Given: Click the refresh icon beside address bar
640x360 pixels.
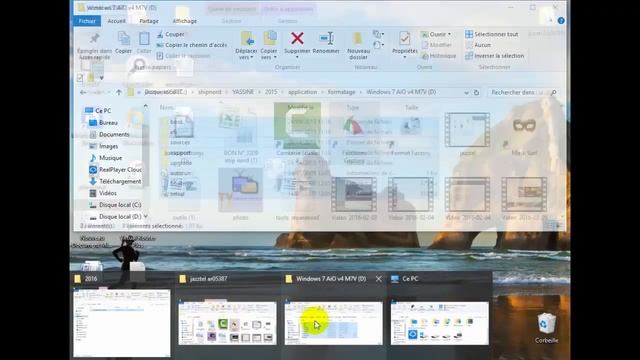Looking at the screenshot, I should [x=476, y=93].
